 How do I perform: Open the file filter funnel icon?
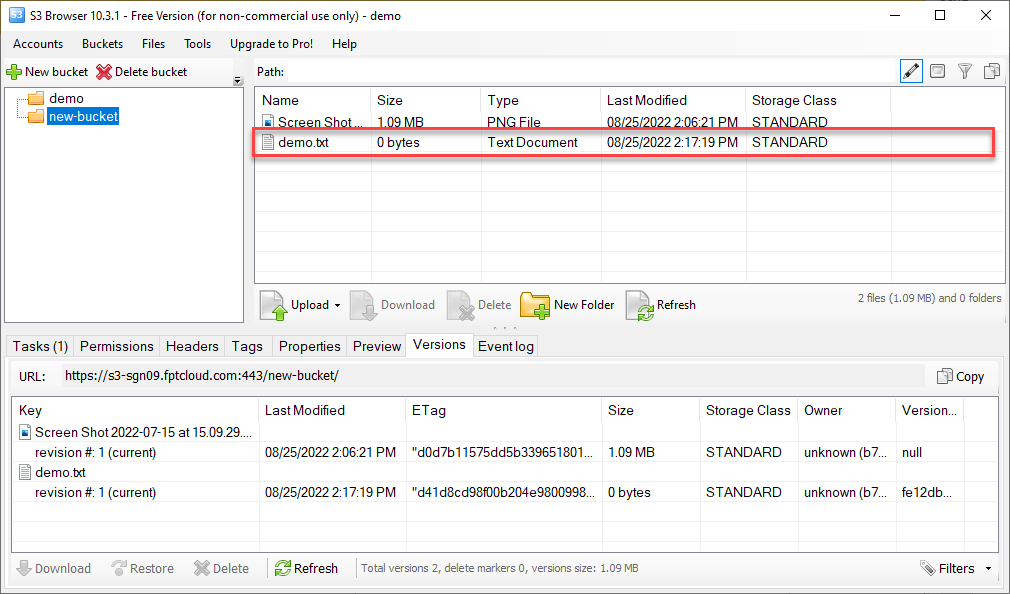click(x=964, y=71)
